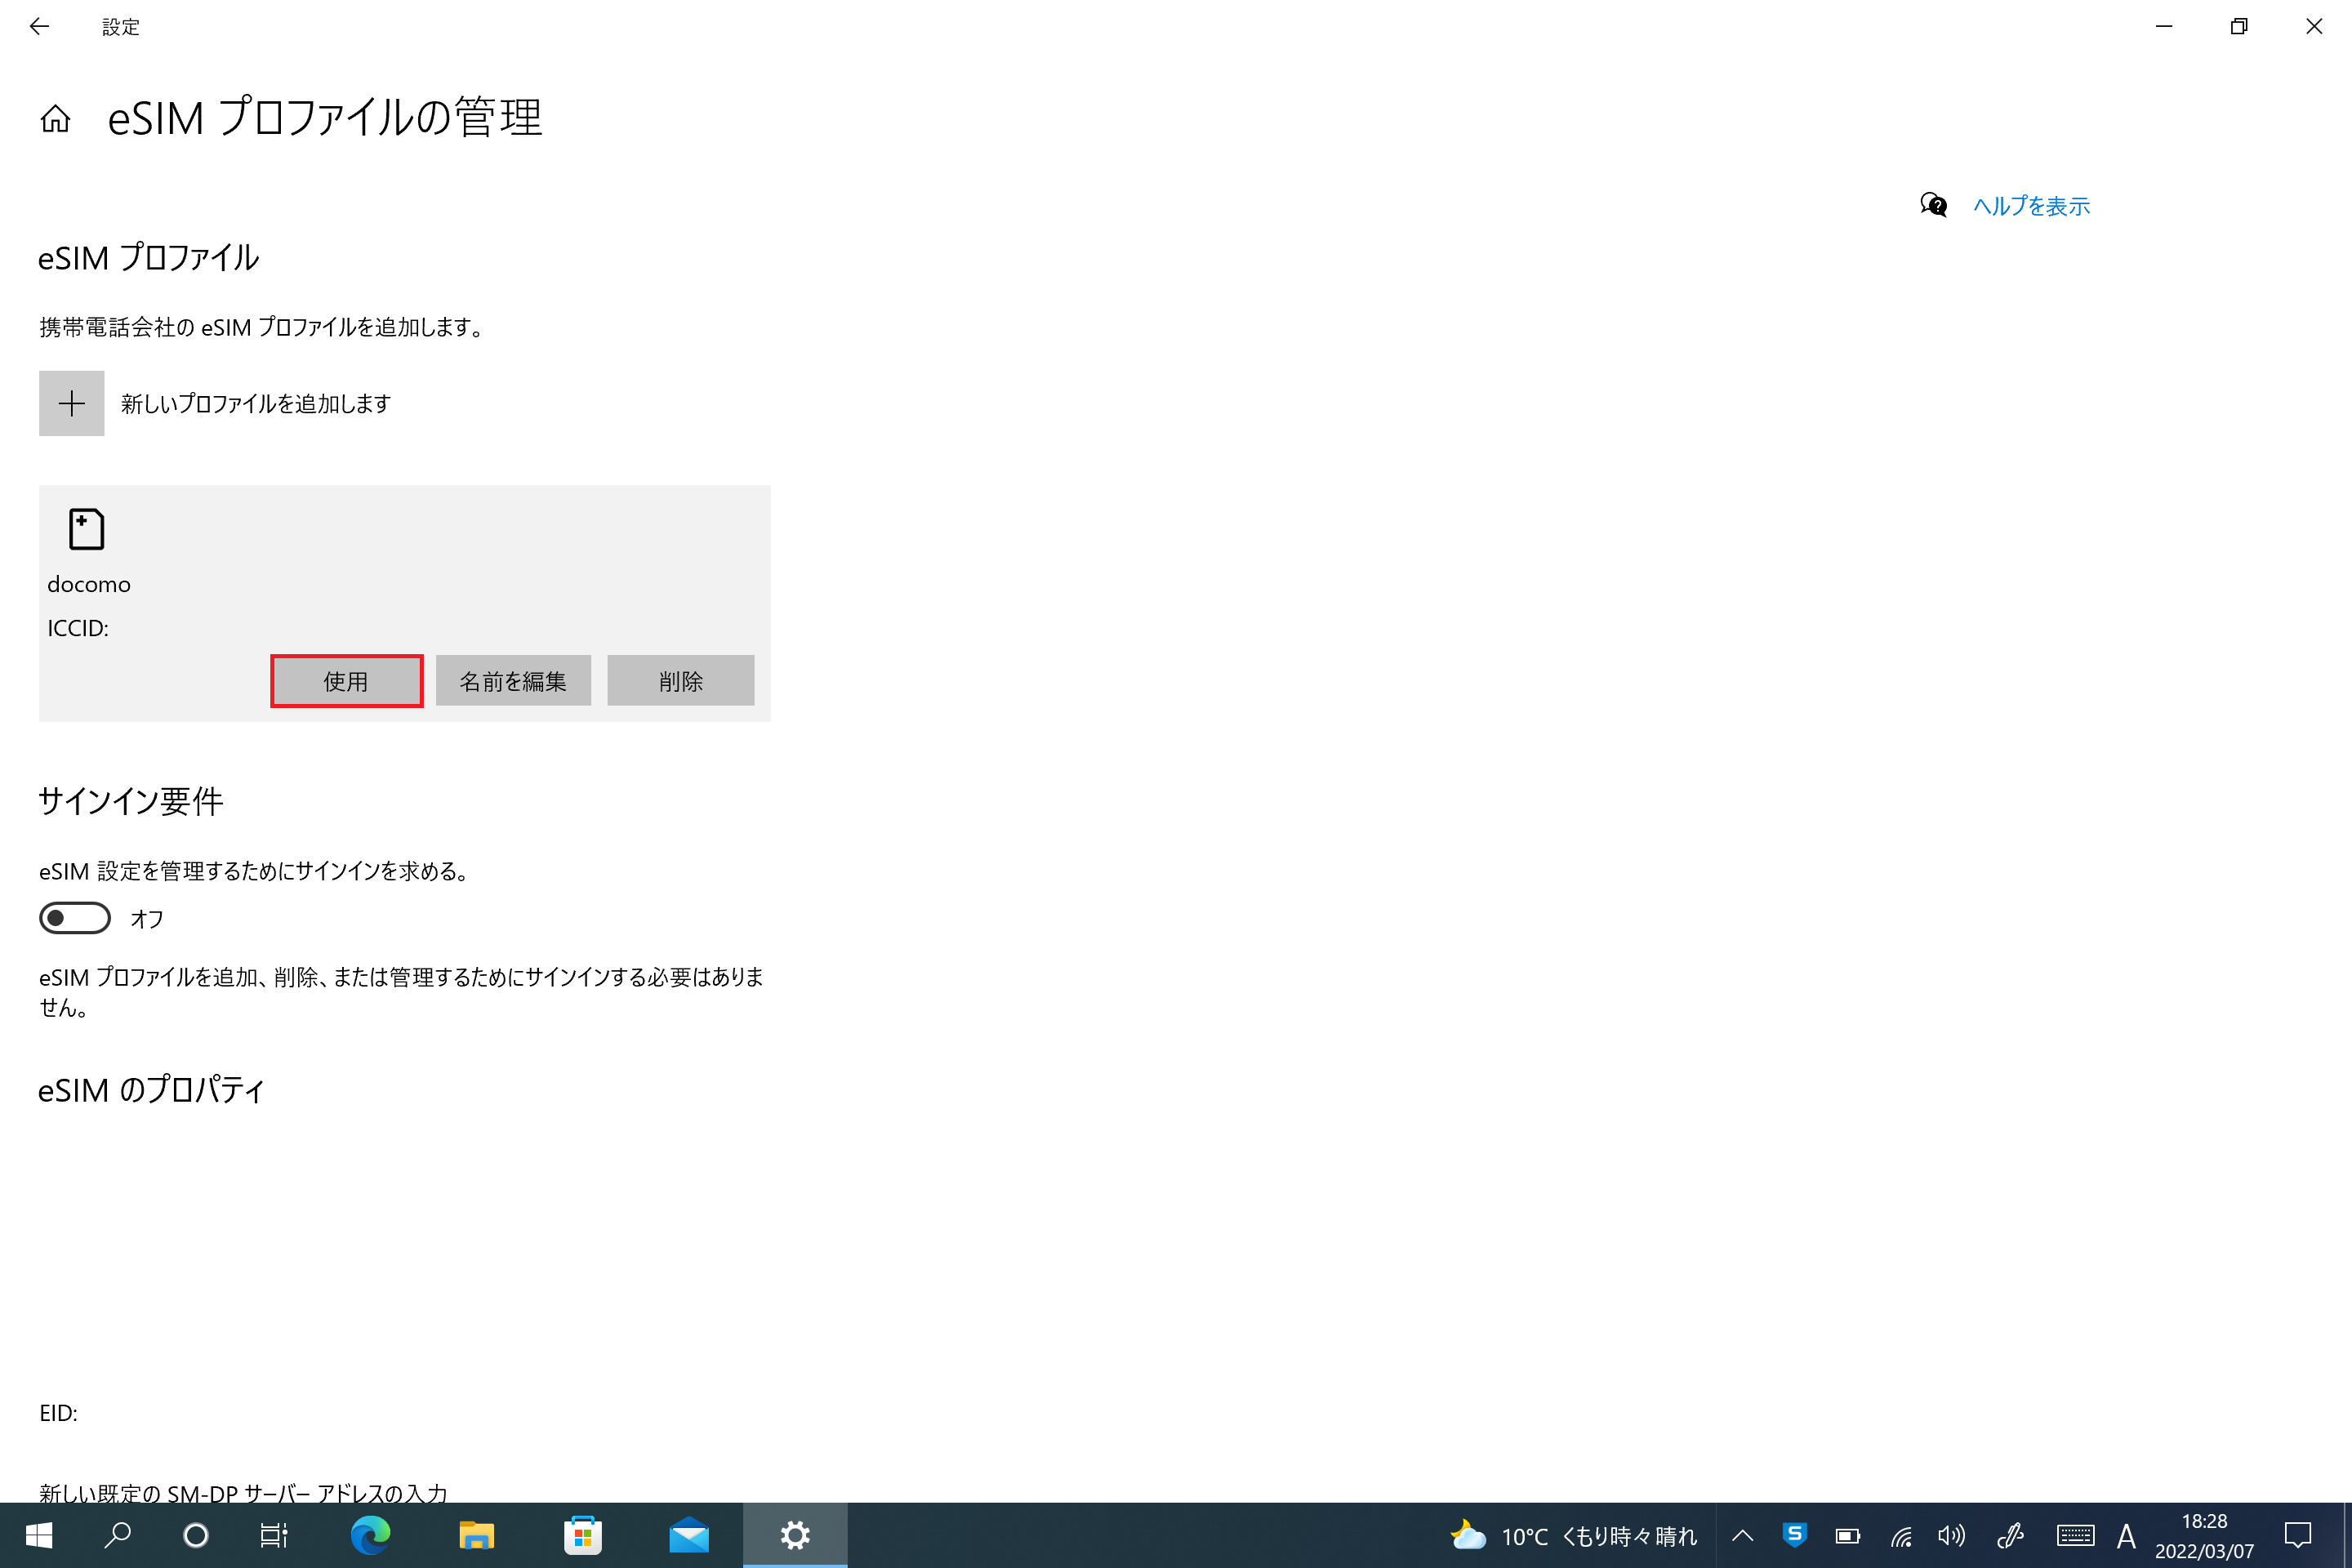The height and width of the screenshot is (1568, 2352).
Task: Click the eSIM のプロパティ heading
Action: (151, 1090)
